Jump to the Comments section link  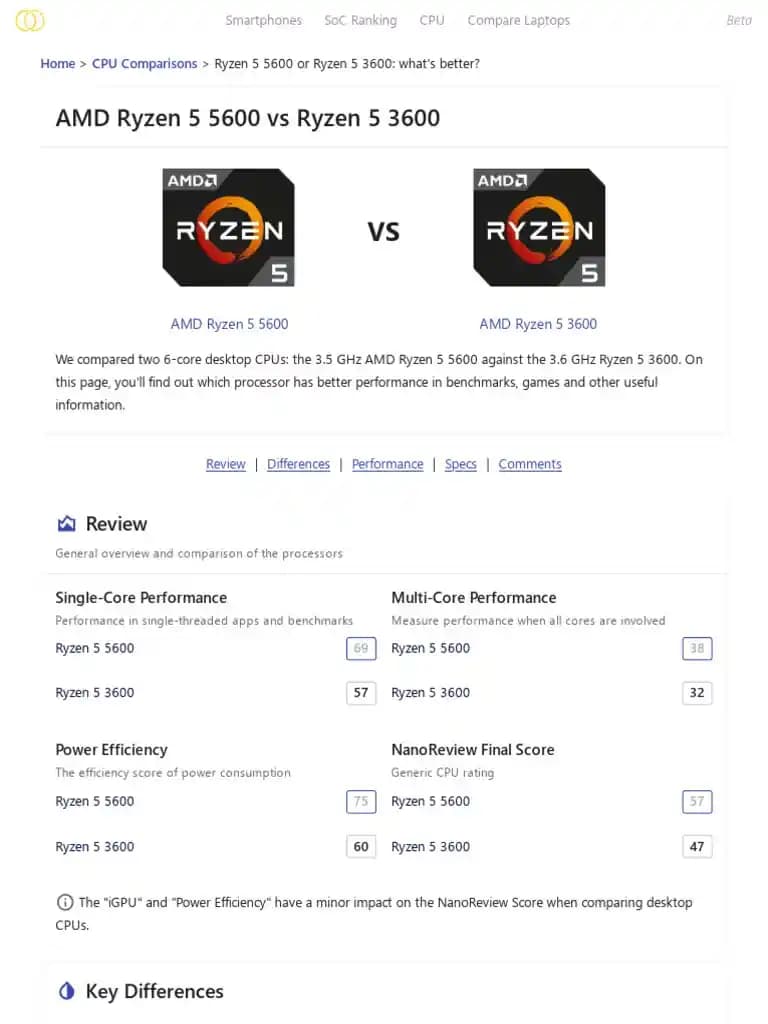point(530,464)
